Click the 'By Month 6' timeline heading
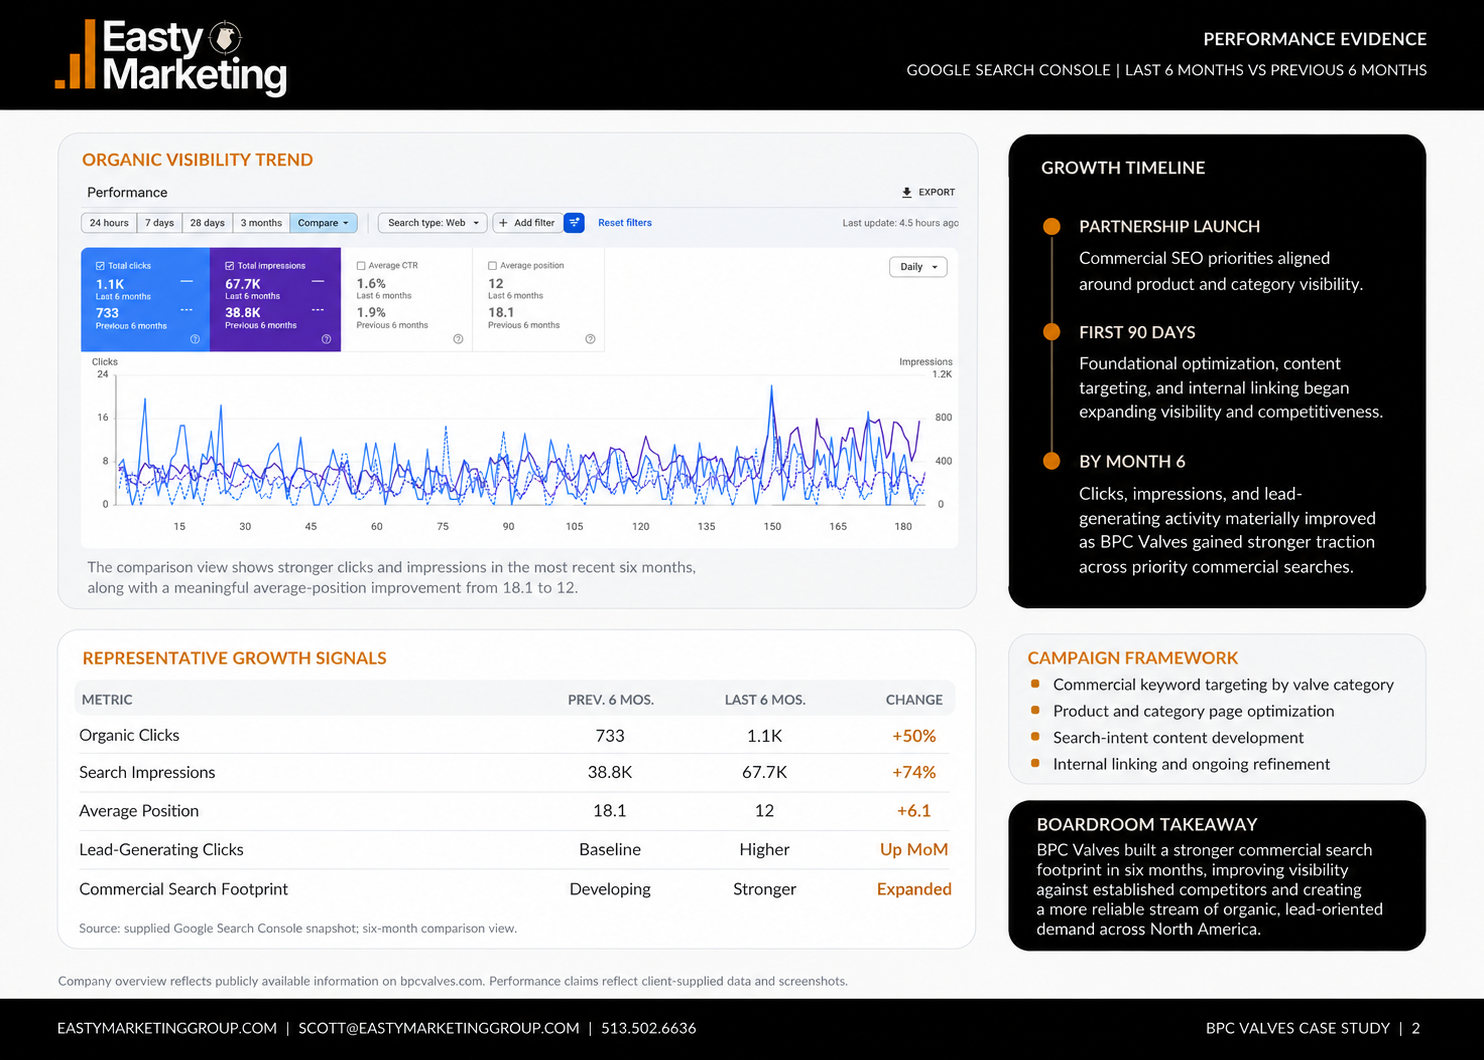This screenshot has height=1060, width=1484. coord(1132,461)
